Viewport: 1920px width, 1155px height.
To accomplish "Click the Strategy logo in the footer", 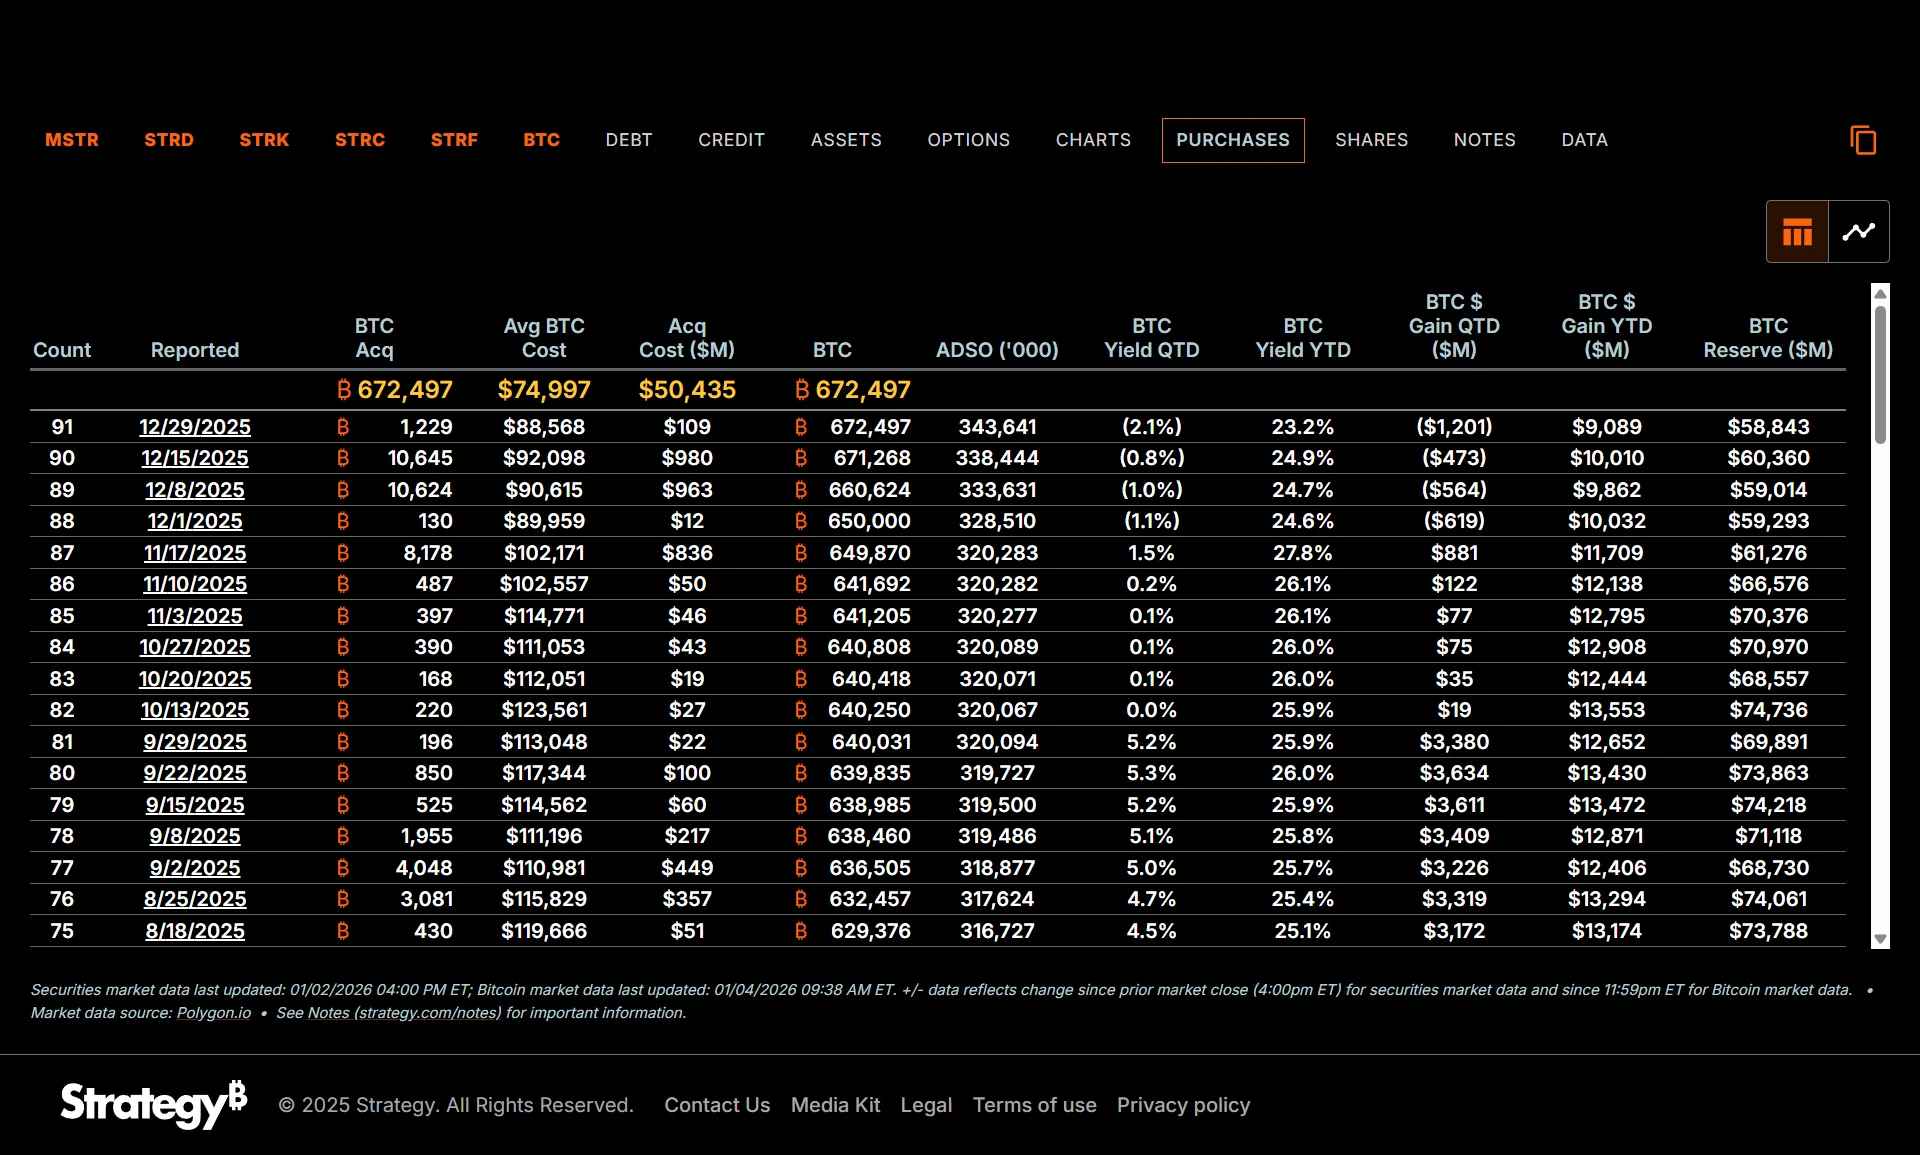I will click(150, 1105).
